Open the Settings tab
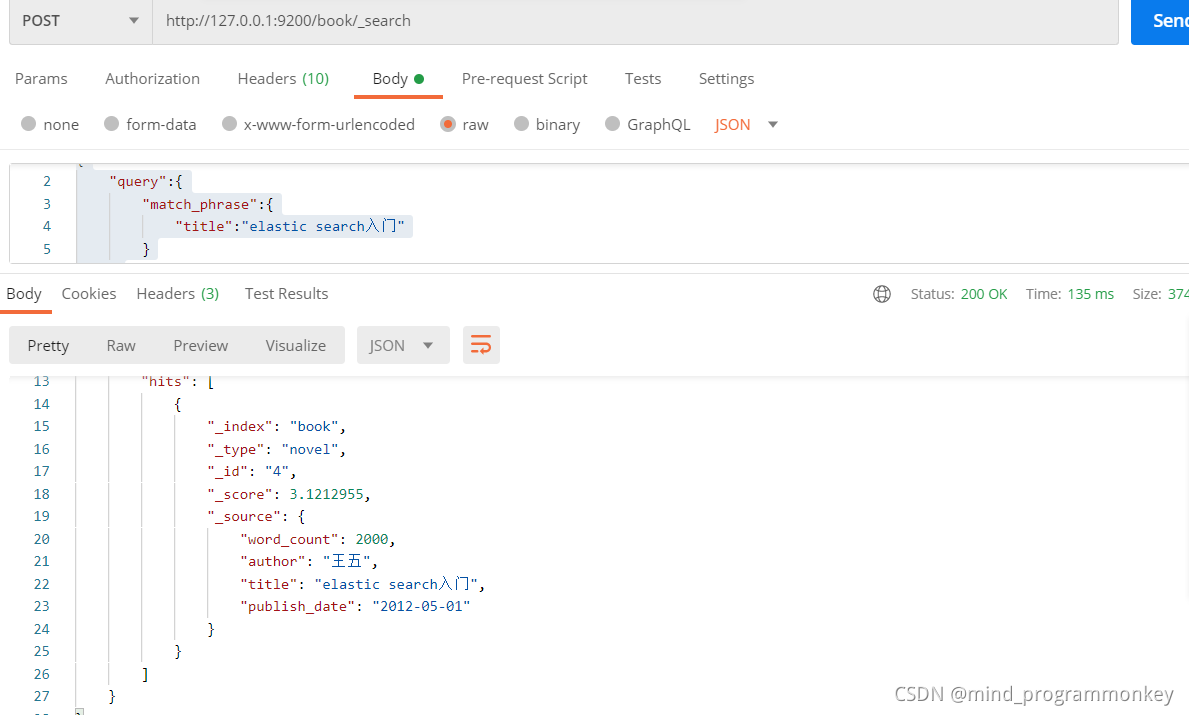The height and width of the screenshot is (715, 1189). pos(726,79)
